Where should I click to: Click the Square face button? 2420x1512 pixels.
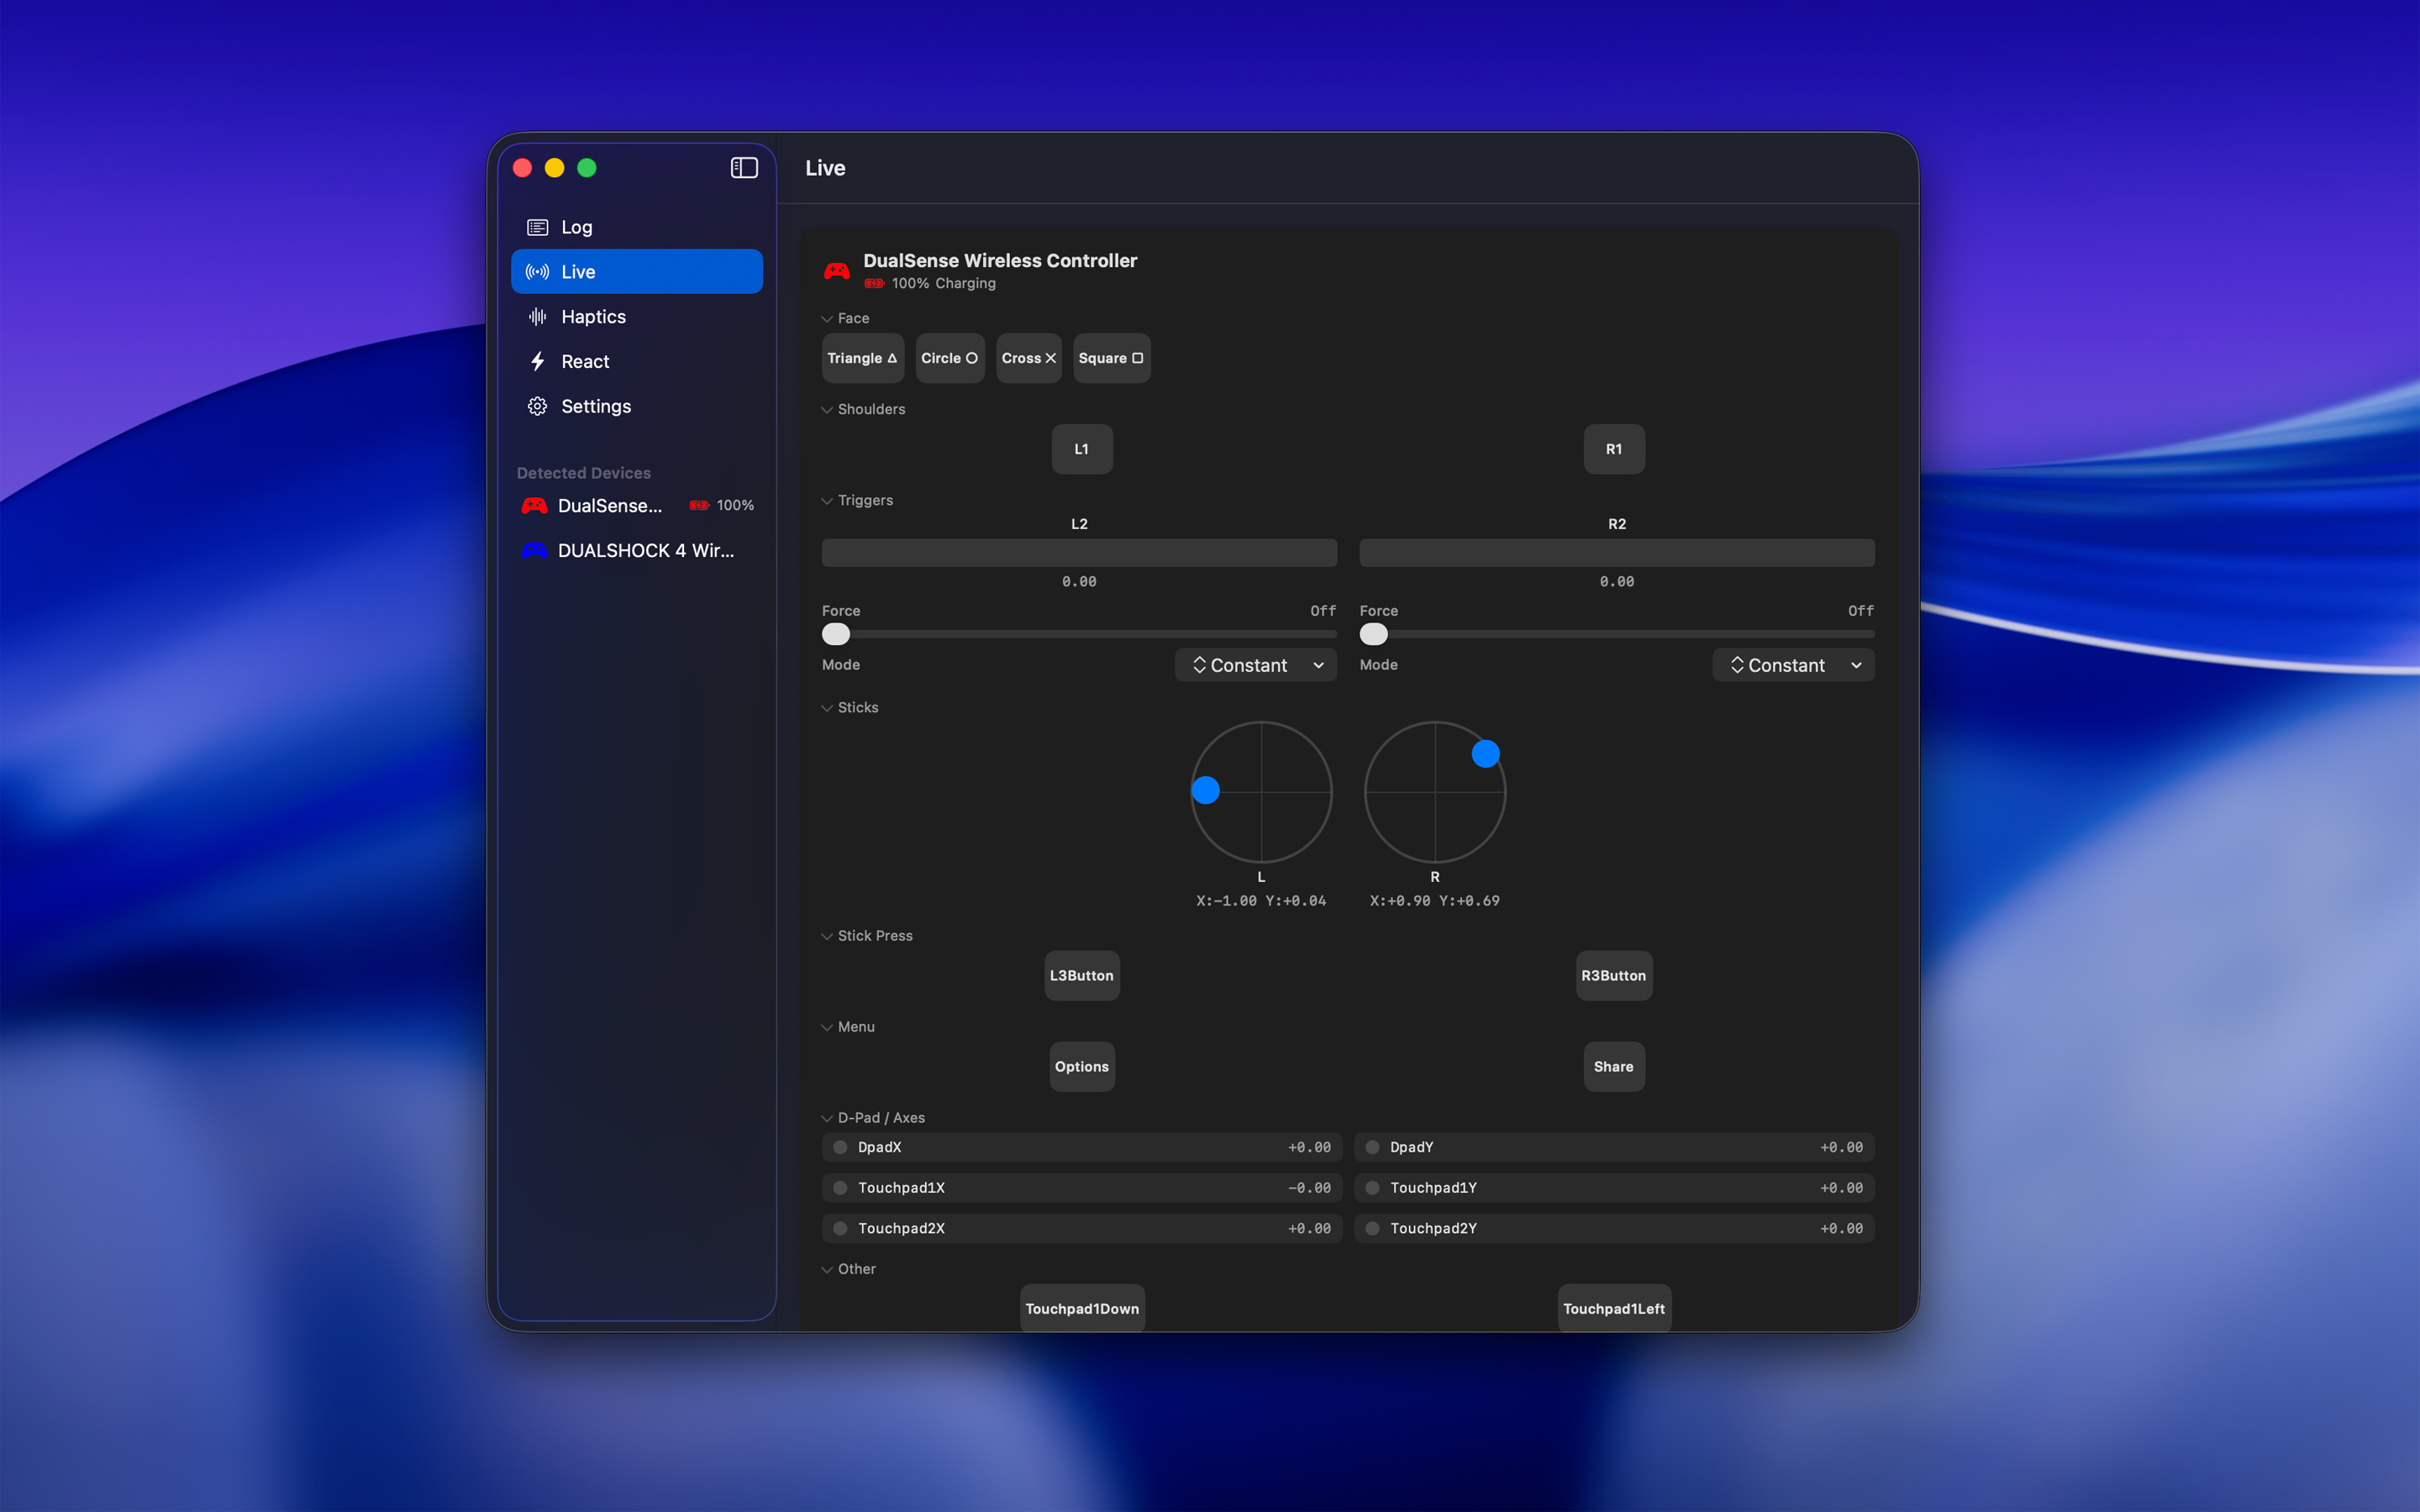coord(1112,358)
